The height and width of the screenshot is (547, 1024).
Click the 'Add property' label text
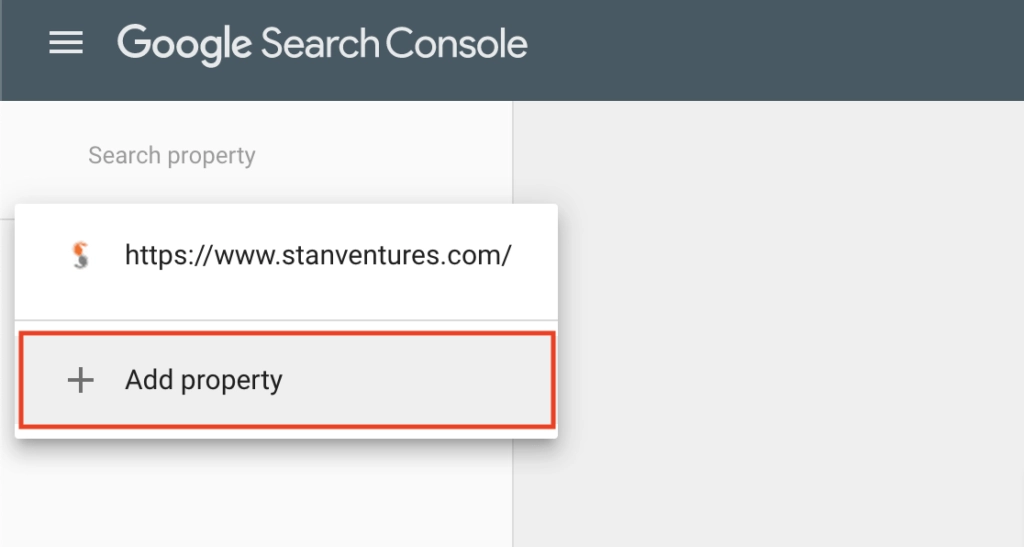coord(204,380)
